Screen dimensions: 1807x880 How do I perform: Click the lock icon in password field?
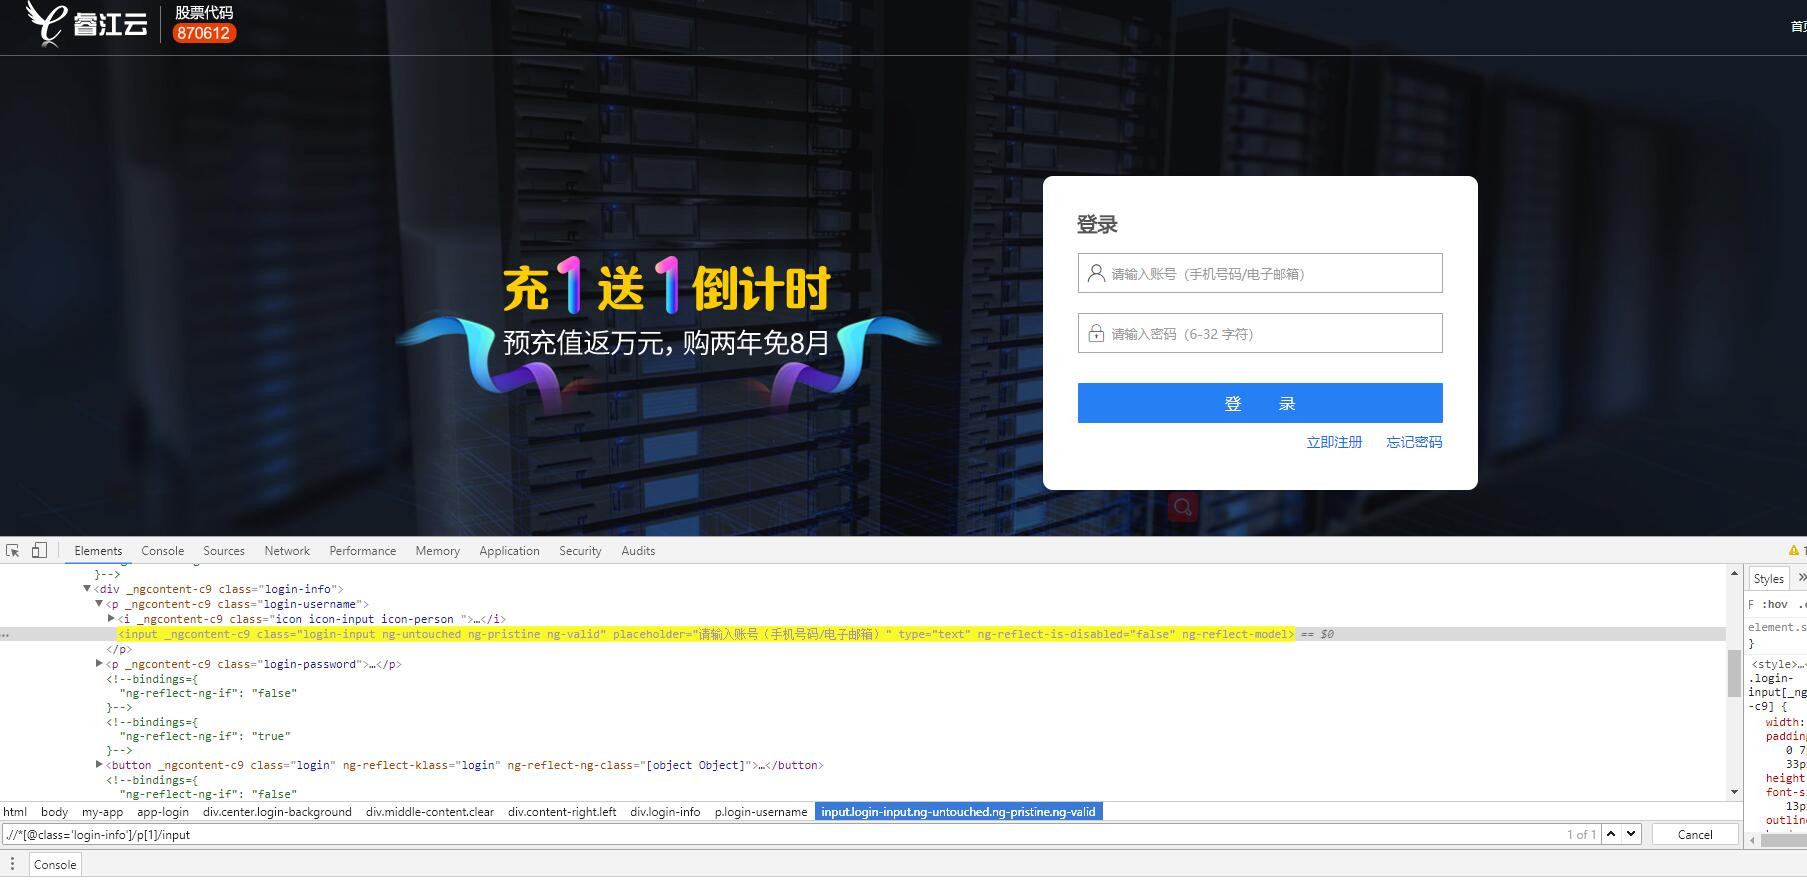[1096, 333]
